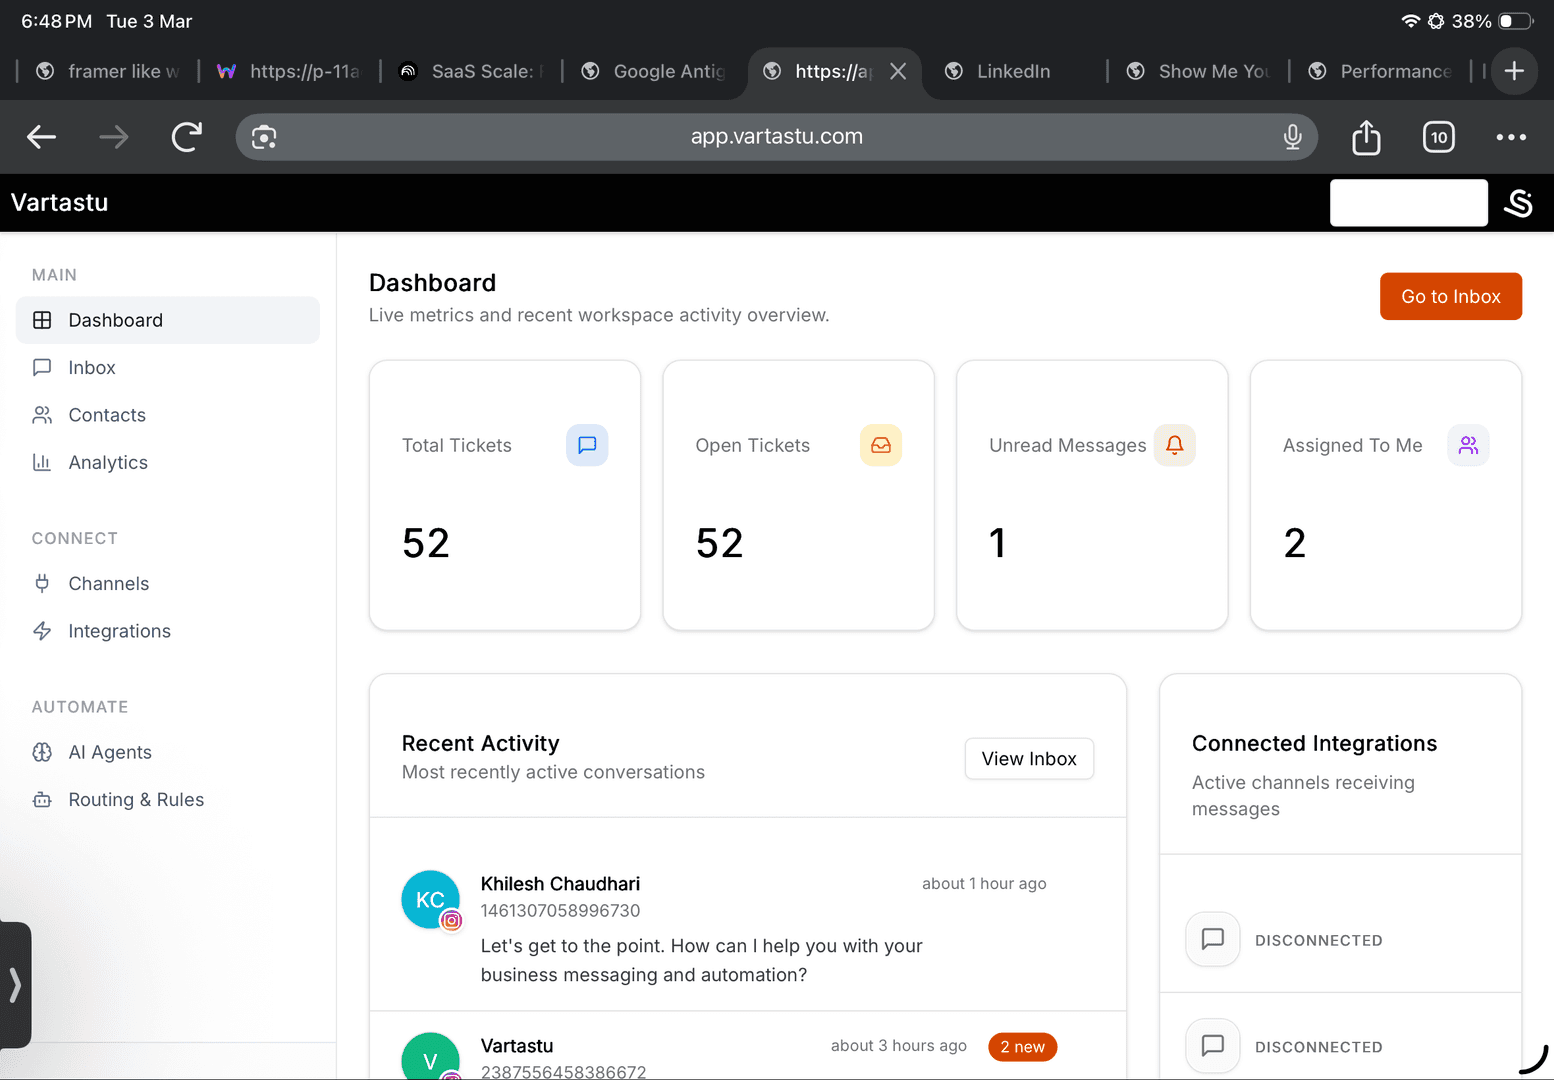The width and height of the screenshot is (1554, 1080).
Task: Expand the collapsed side panel chevron
Action: (16, 985)
